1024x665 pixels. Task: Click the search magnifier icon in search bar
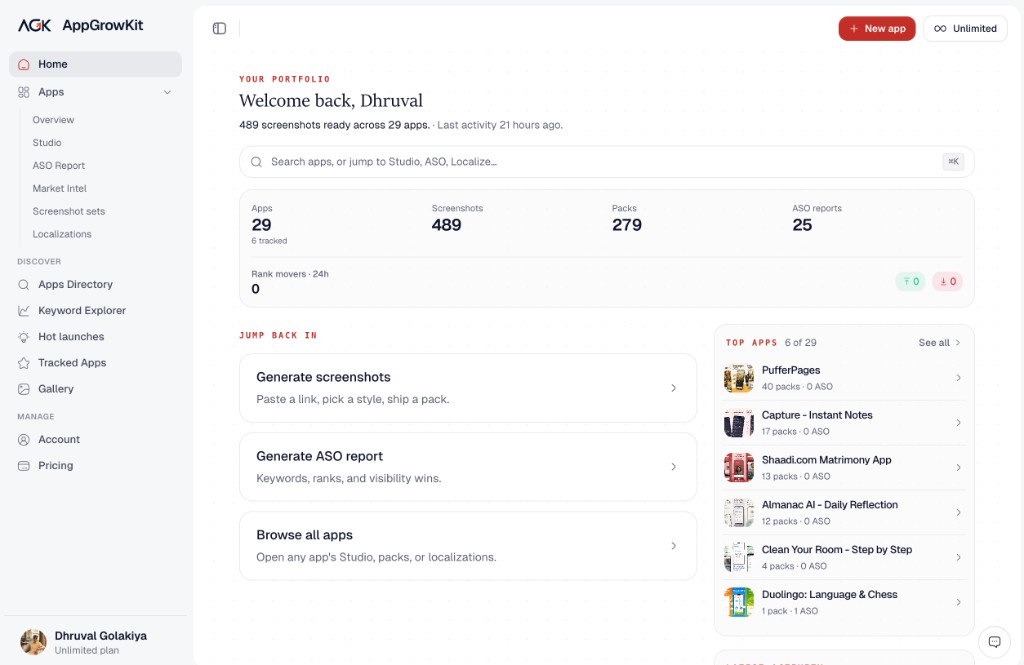[257, 161]
